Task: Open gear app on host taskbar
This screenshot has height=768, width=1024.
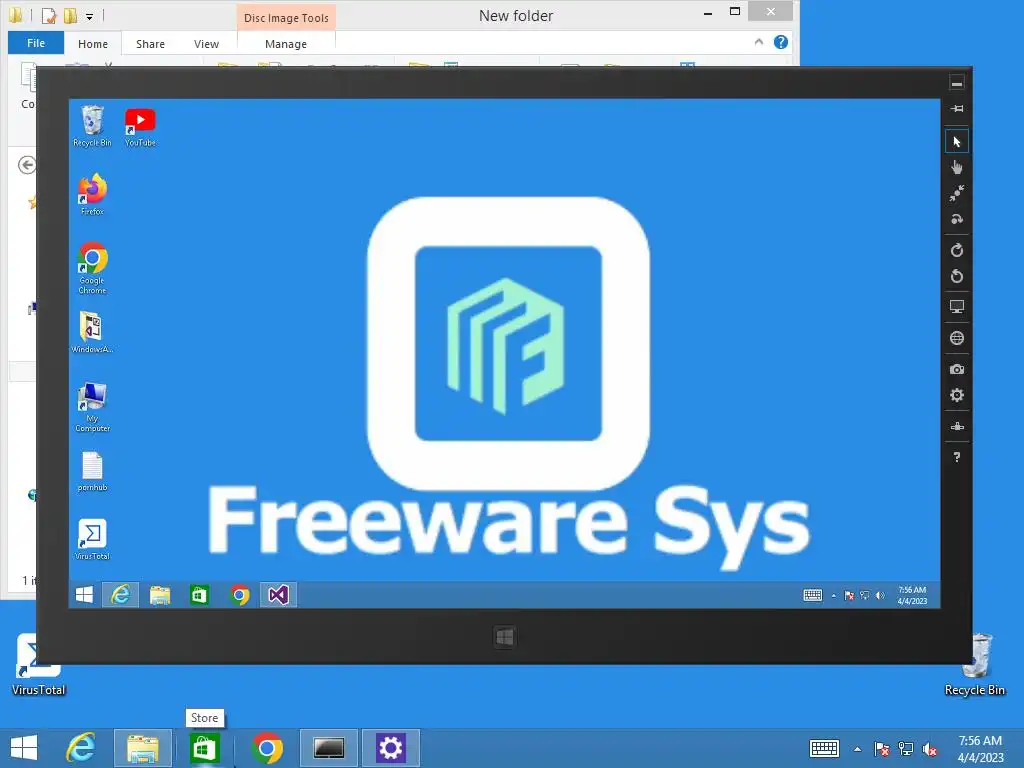Action: click(391, 748)
